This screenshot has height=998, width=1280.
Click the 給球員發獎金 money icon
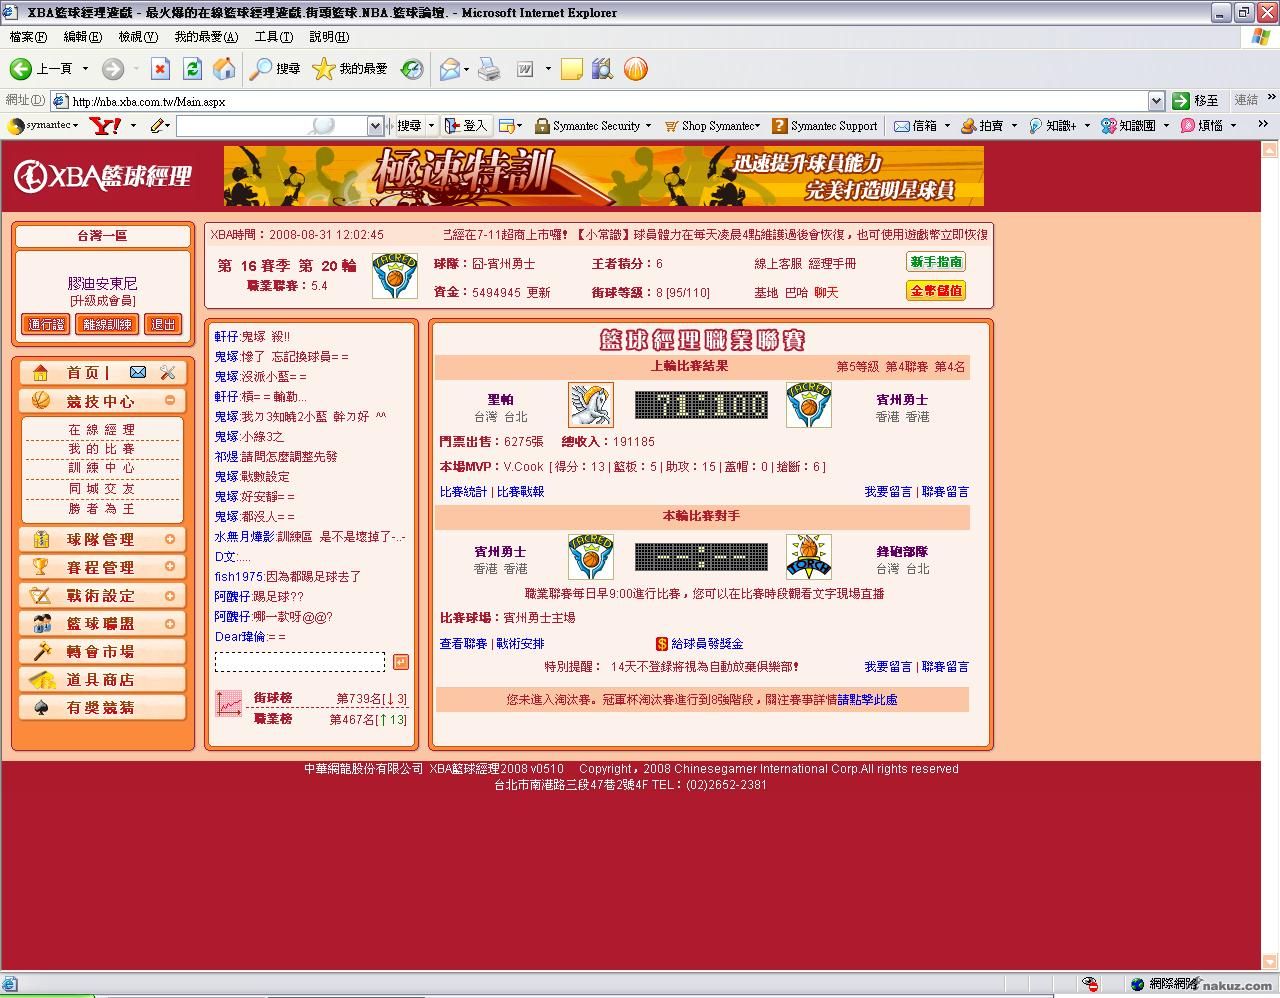(x=661, y=644)
